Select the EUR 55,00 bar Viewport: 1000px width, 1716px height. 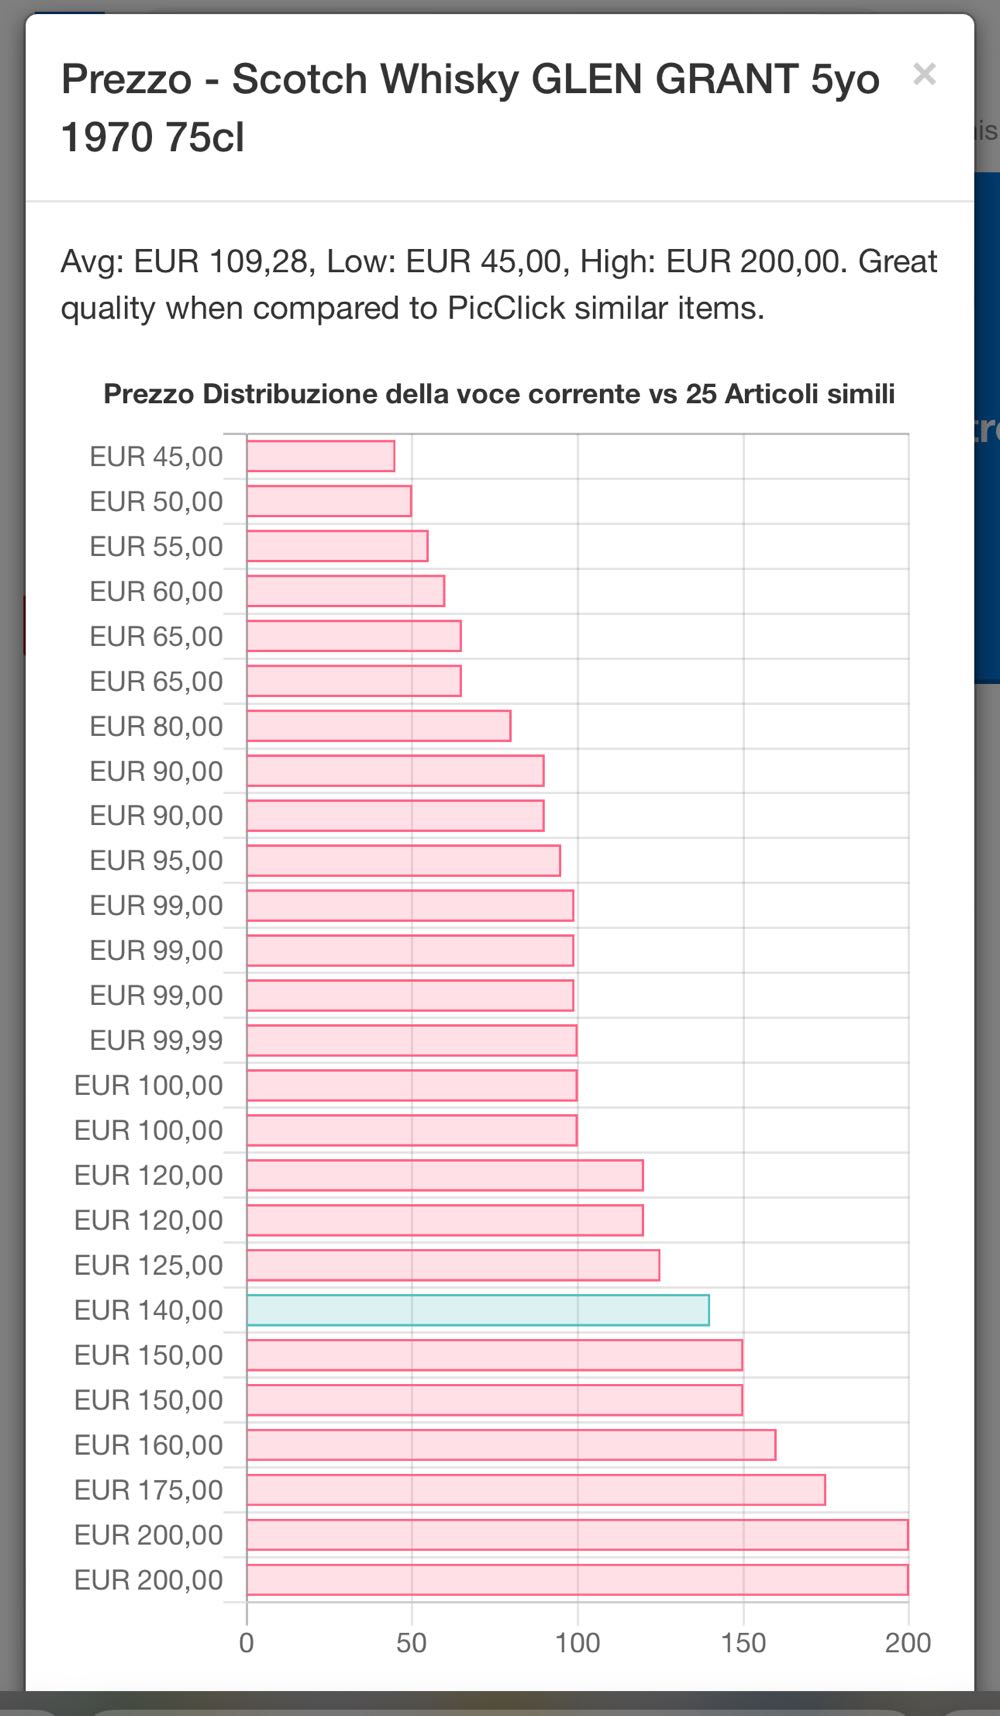pyautogui.click(x=337, y=546)
